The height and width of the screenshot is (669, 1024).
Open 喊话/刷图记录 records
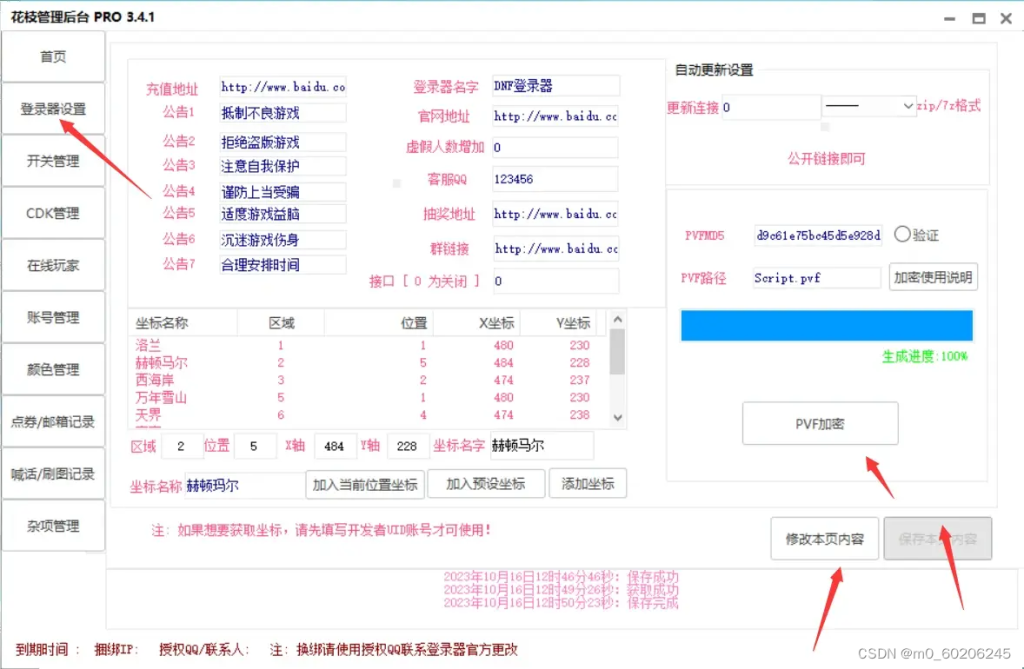51,473
